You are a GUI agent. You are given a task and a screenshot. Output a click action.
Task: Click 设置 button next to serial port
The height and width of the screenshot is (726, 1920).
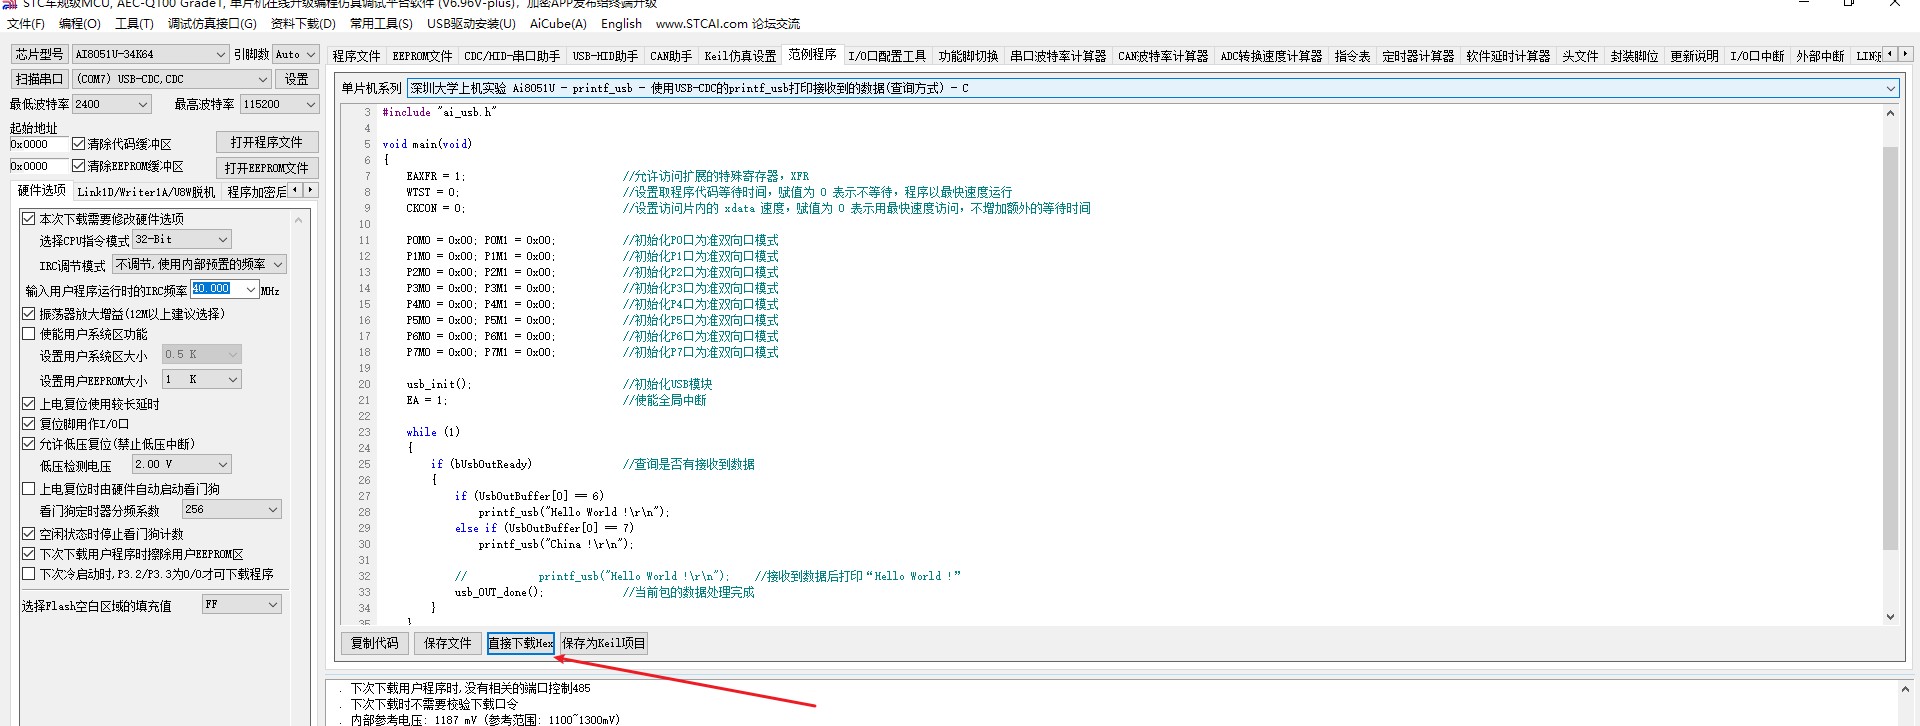[296, 78]
